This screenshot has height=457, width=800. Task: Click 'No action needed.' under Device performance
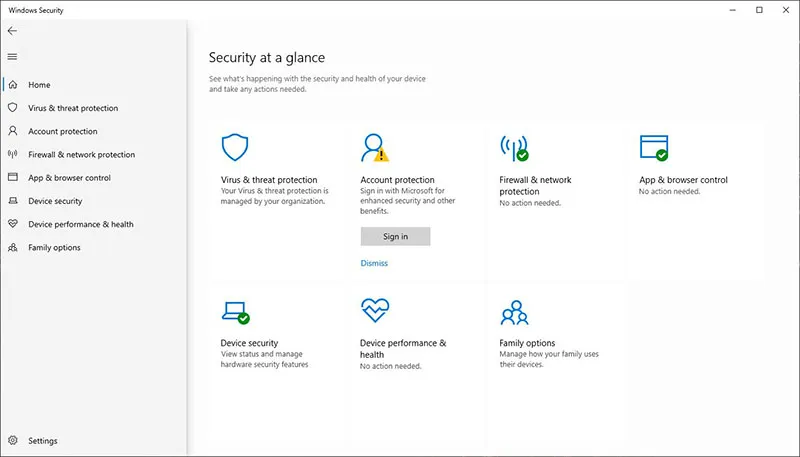point(391,366)
